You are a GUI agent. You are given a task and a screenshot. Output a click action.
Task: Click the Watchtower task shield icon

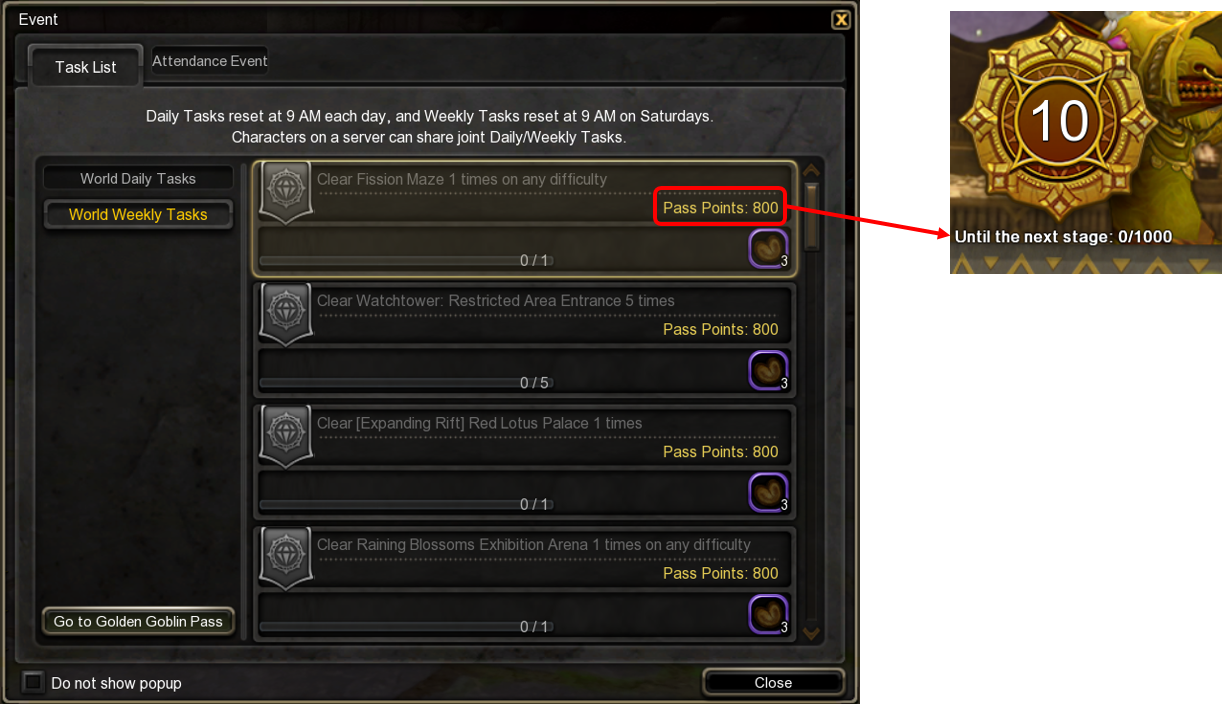coord(285,315)
